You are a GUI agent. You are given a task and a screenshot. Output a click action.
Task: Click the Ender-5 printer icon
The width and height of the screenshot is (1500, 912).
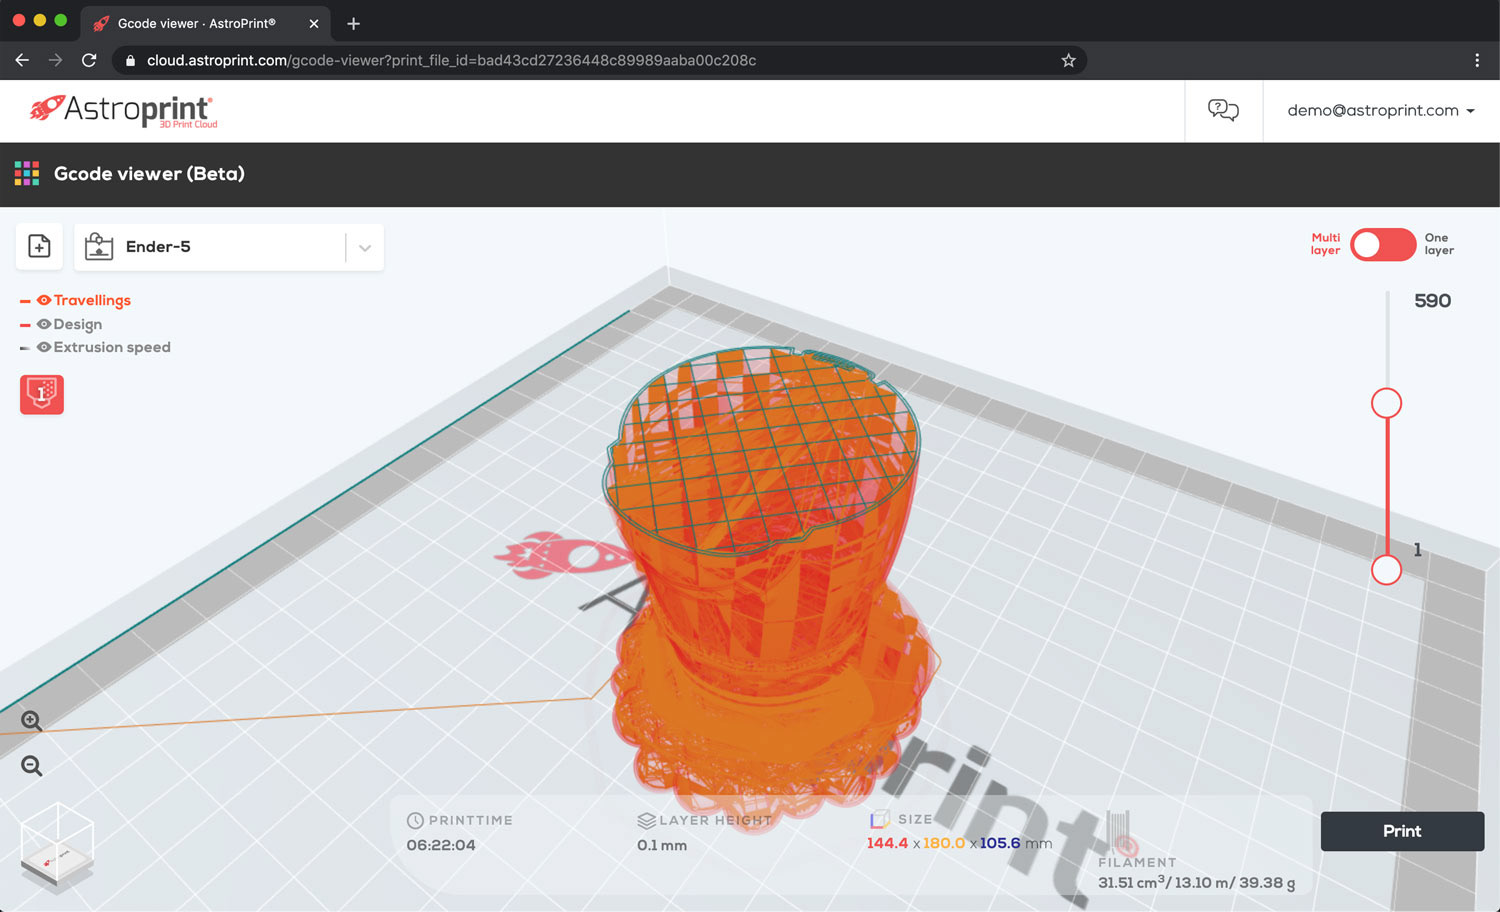tap(99, 247)
